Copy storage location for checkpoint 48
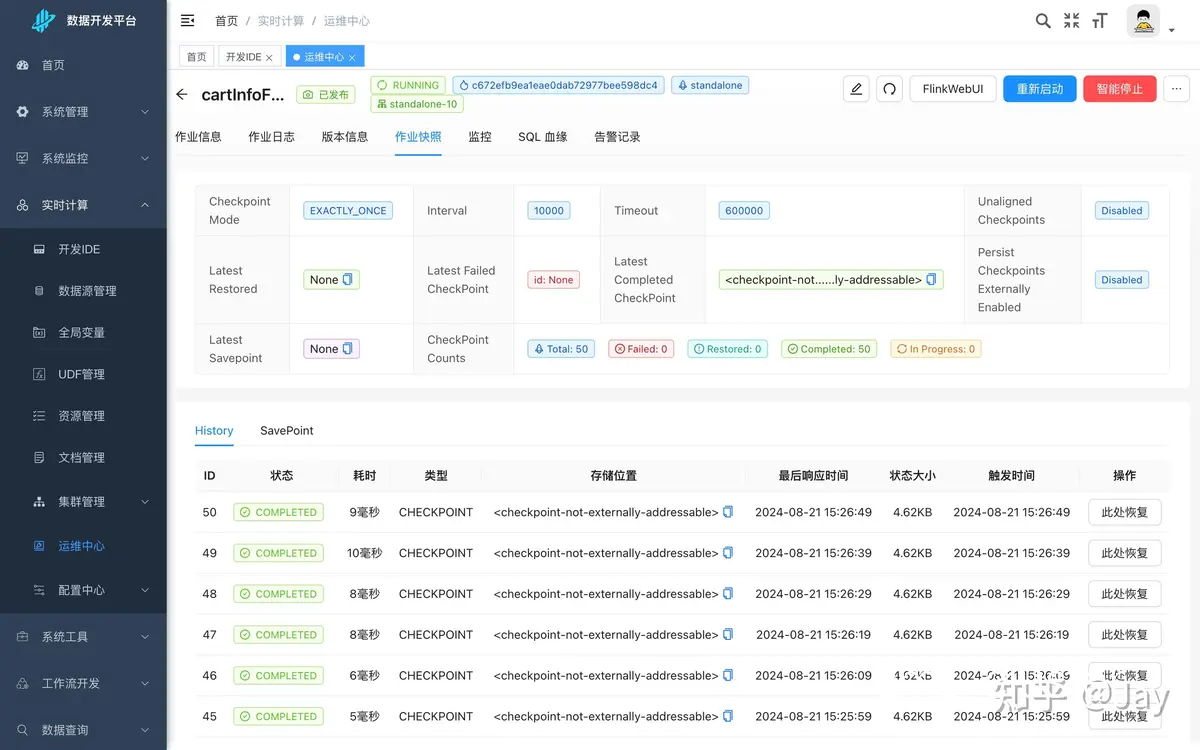The image size is (1200, 750). click(728, 594)
